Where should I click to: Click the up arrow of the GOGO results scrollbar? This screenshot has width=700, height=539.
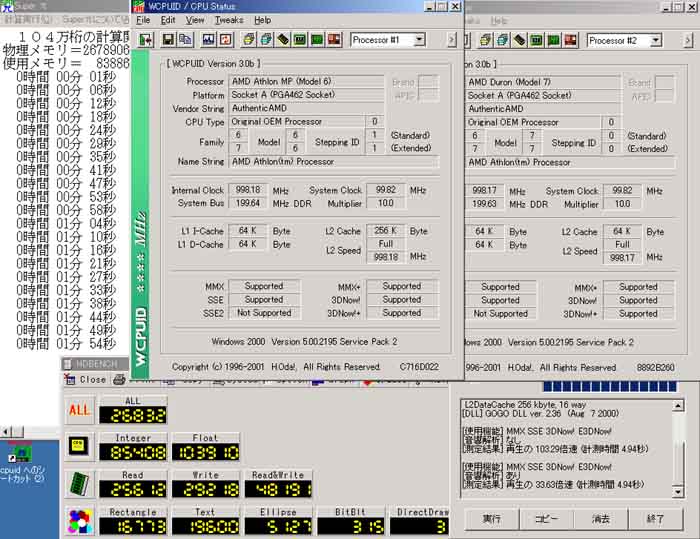(678, 405)
